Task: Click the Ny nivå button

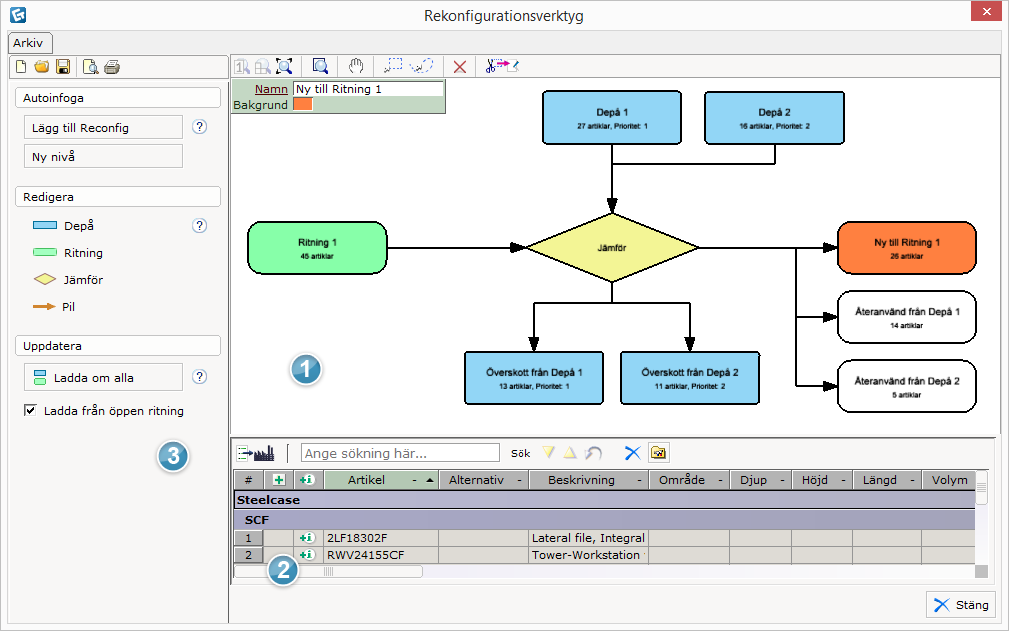Action: tap(102, 156)
